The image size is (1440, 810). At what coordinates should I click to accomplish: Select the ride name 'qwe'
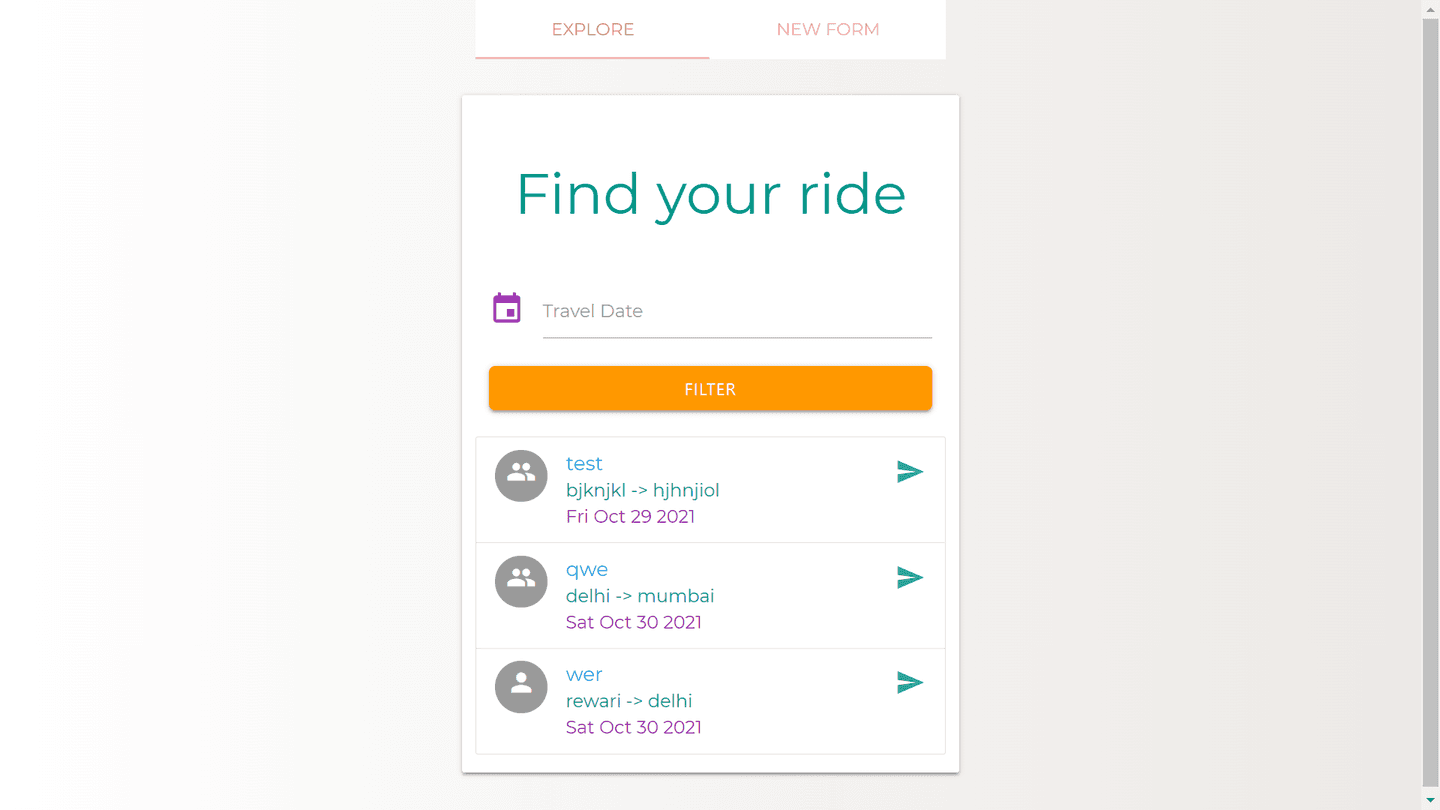pyautogui.click(x=587, y=570)
